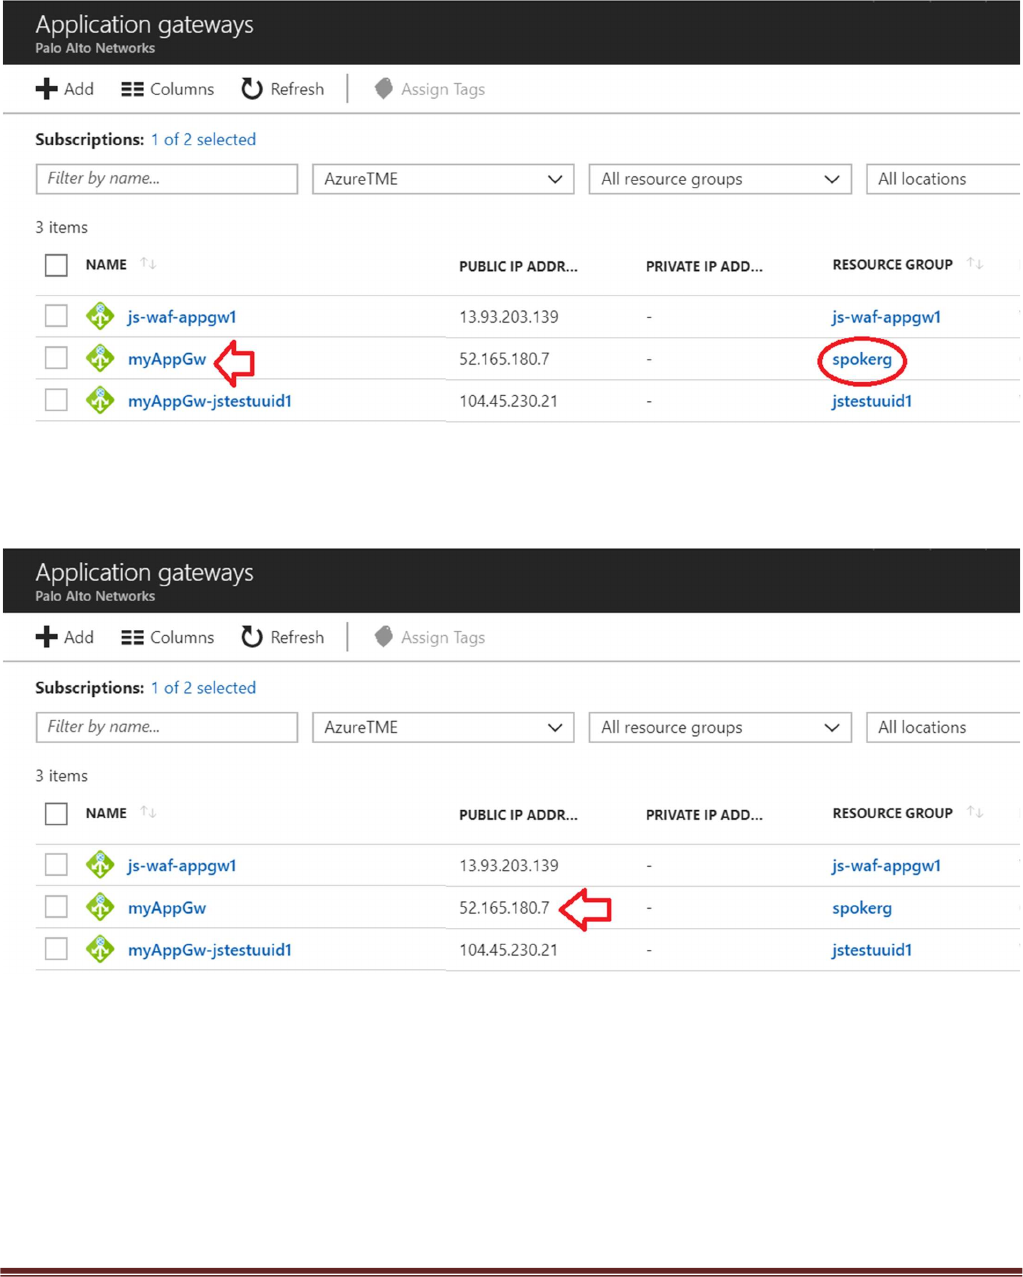The width and height of the screenshot is (1023, 1277).
Task: Open js-waf-appgw1 resource group link in upper screenshot
Action: point(886,317)
